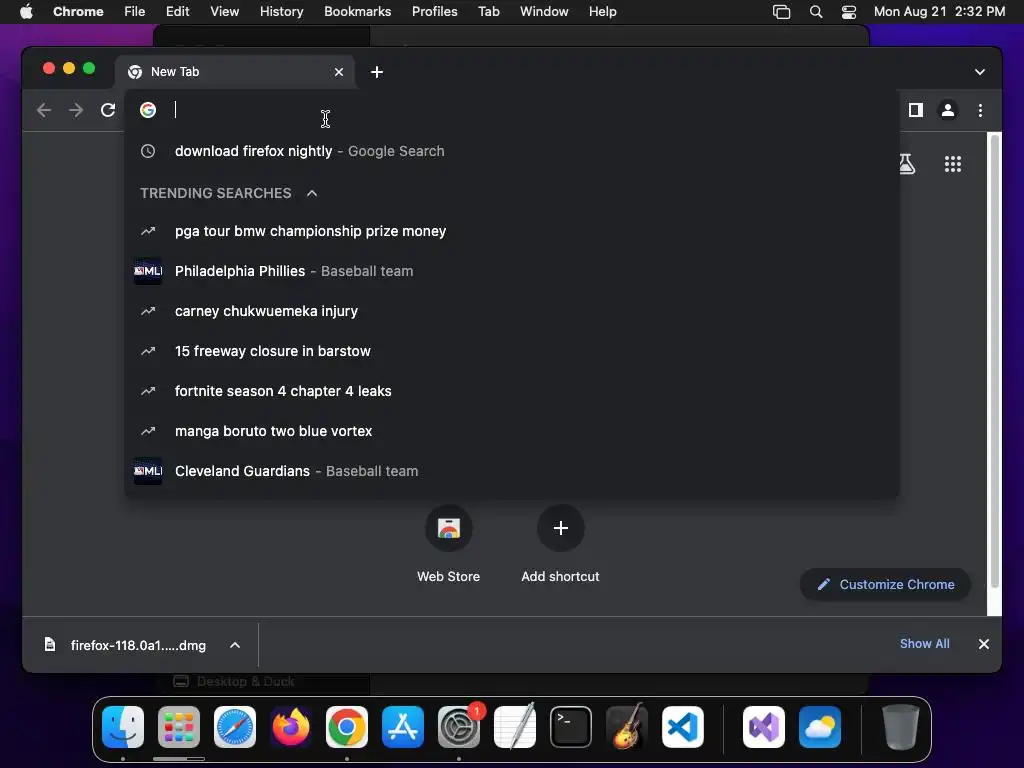Viewport: 1024px width, 768px height.
Task: Open TextEdit from the Dock
Action: pyautogui.click(x=515, y=727)
